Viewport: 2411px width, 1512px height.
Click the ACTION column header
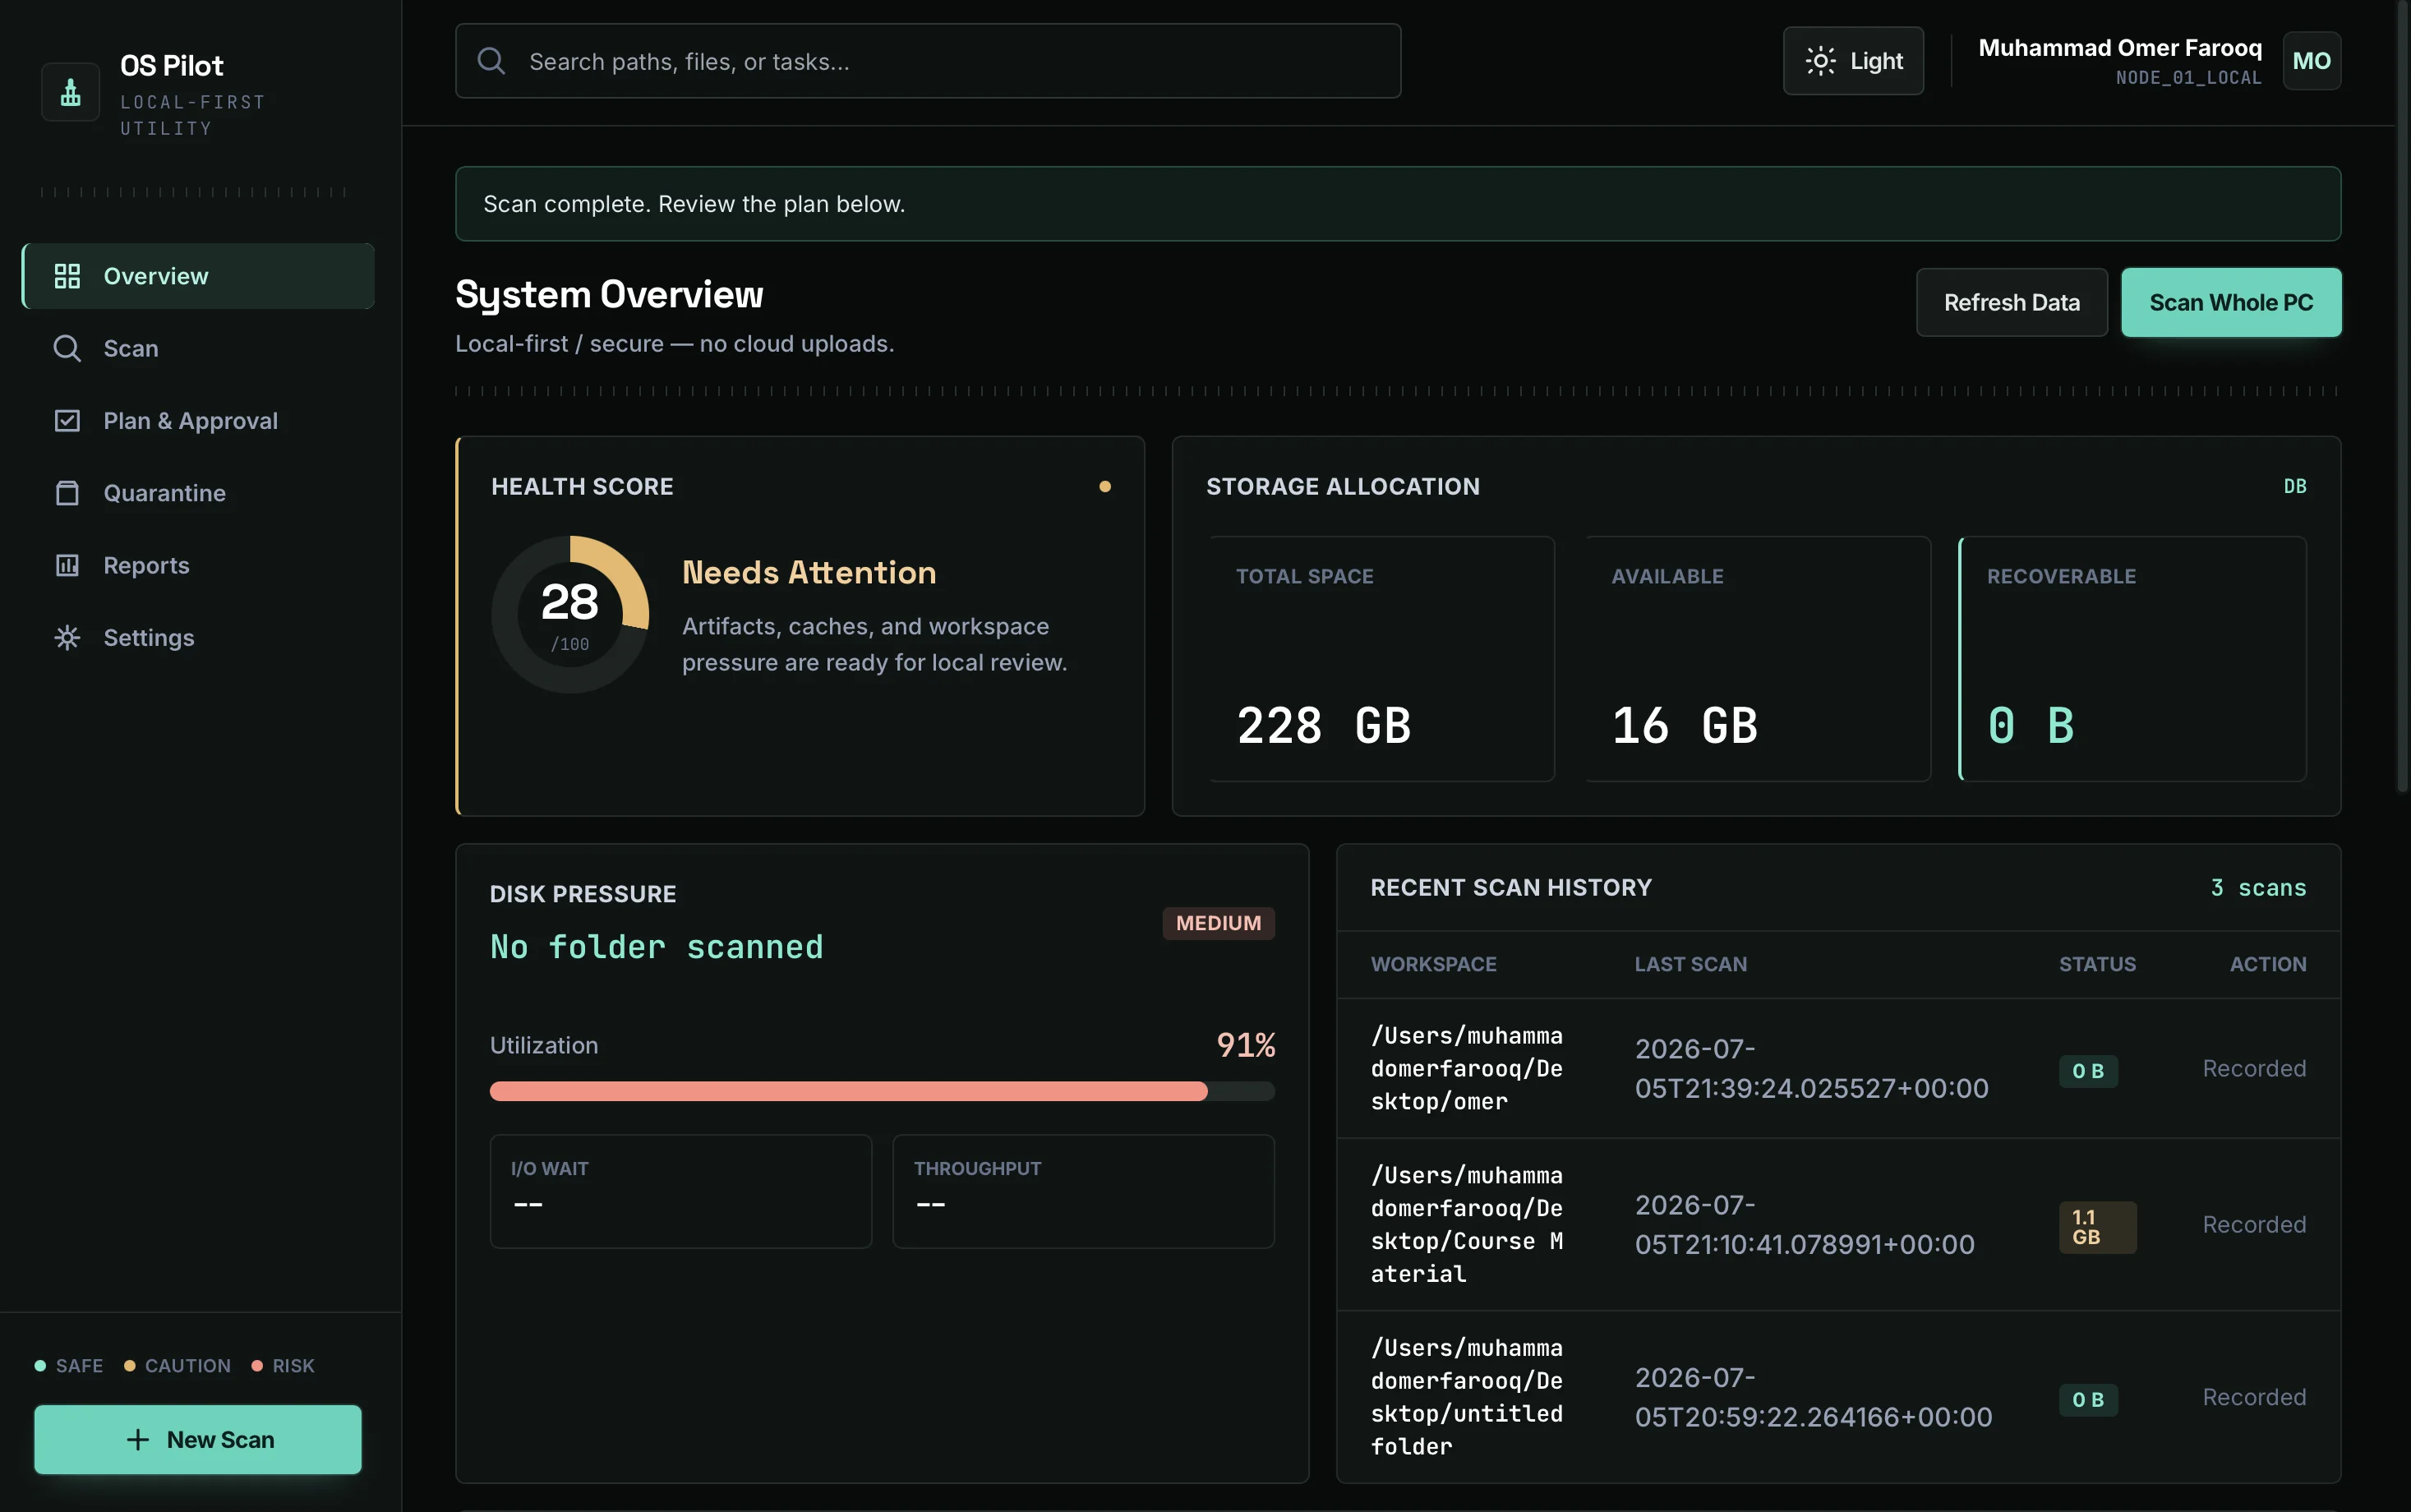pyautogui.click(x=2267, y=964)
